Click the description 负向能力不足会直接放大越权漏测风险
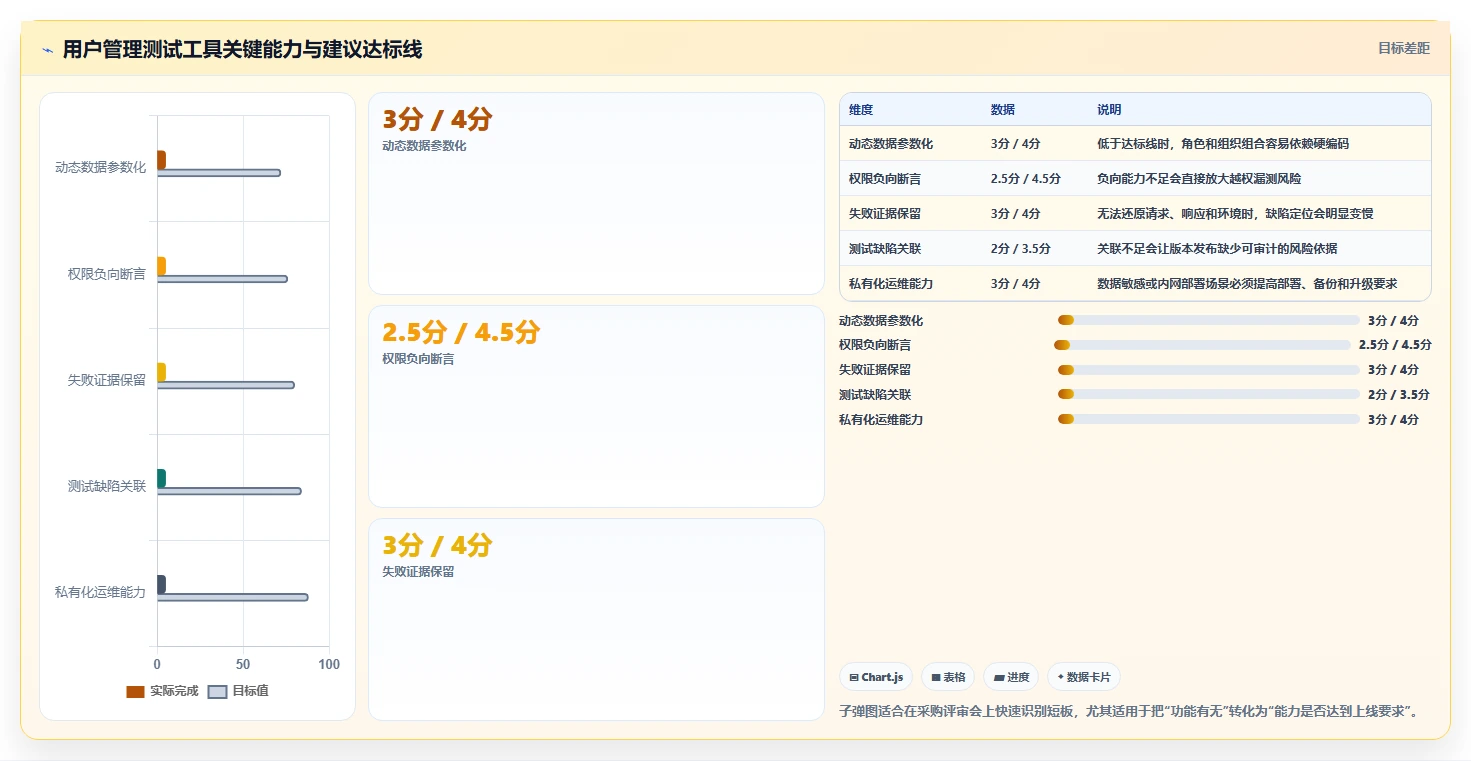 click(1199, 179)
